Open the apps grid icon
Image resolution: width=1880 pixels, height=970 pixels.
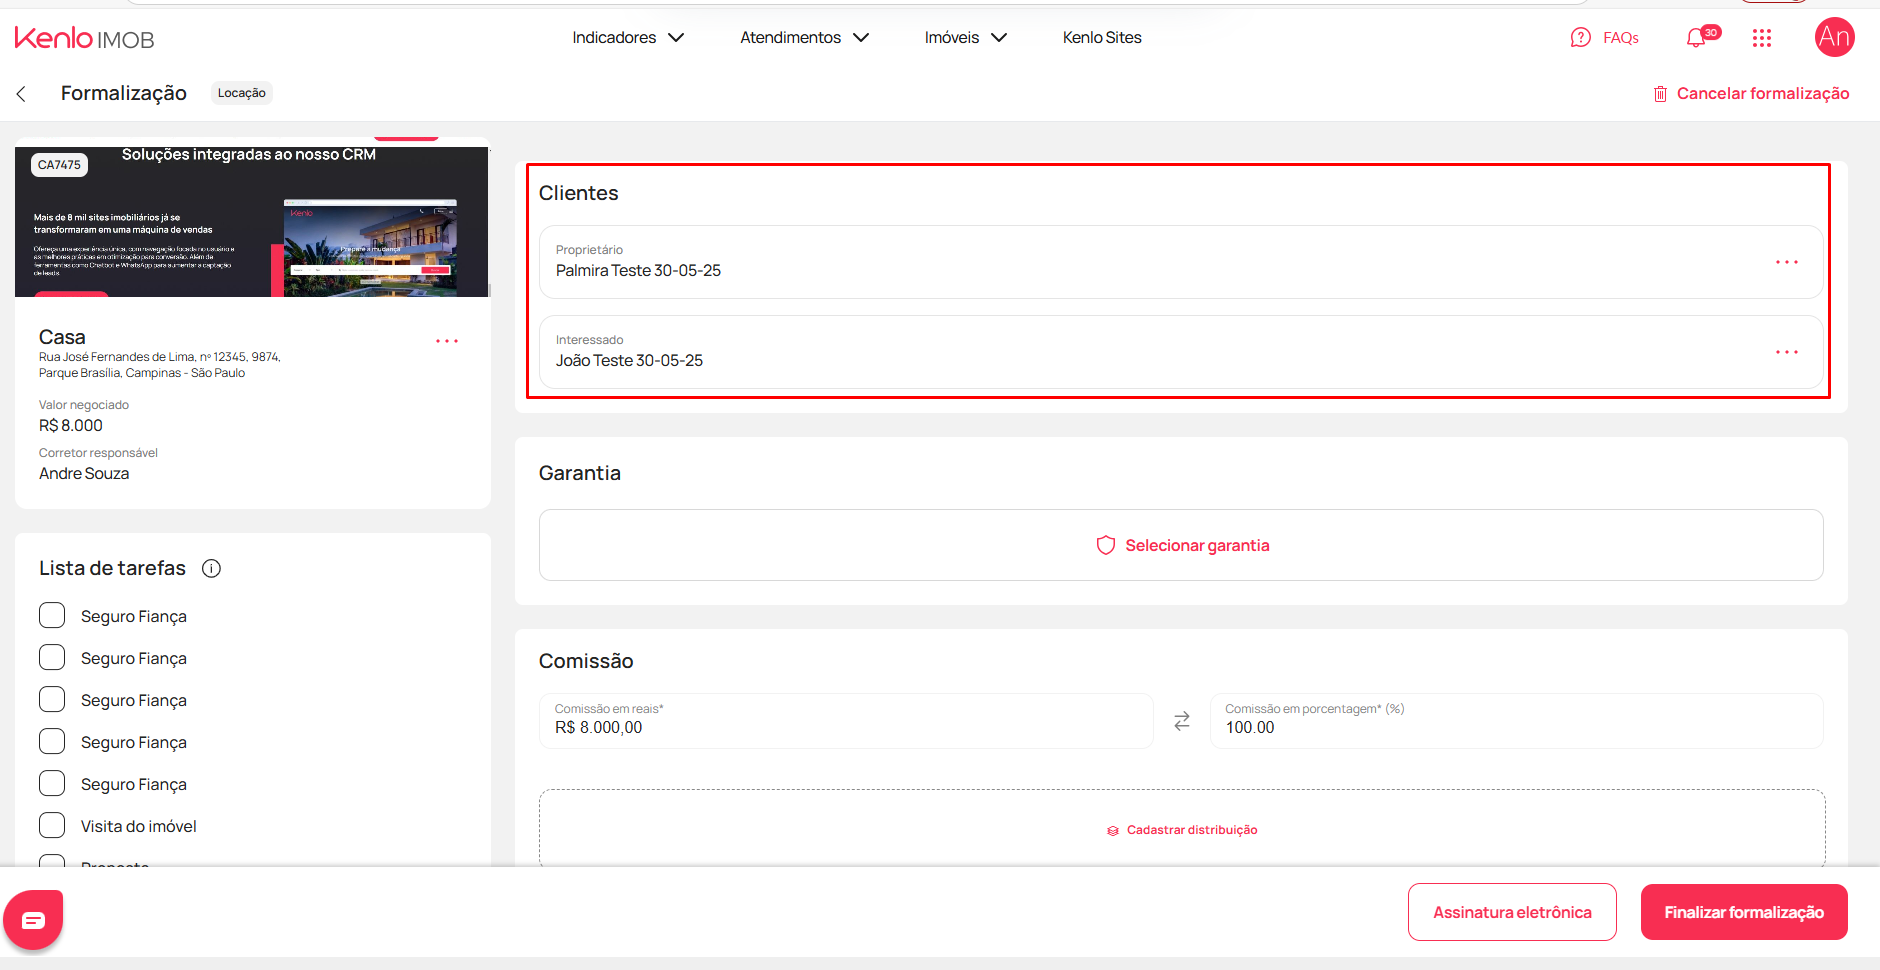tap(1762, 38)
